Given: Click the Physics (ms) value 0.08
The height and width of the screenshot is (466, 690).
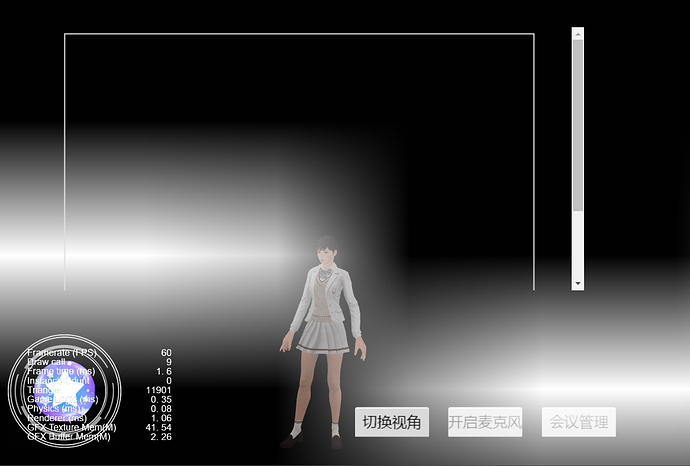Looking at the screenshot, I should pyautogui.click(x=161, y=409).
